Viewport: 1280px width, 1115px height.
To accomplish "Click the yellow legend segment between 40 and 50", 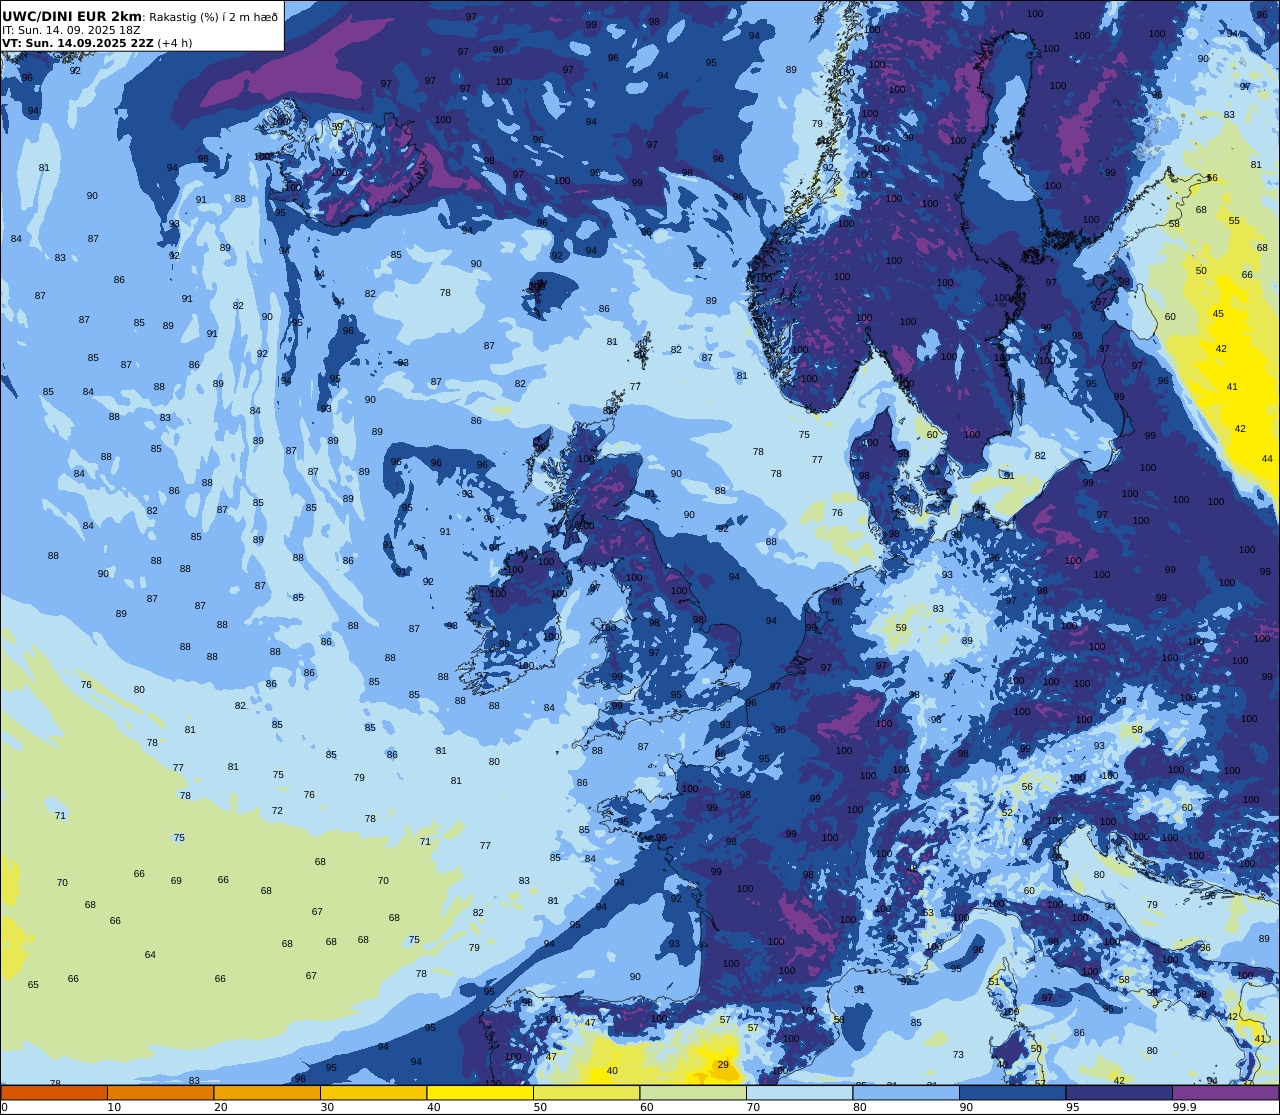I will click(480, 1092).
